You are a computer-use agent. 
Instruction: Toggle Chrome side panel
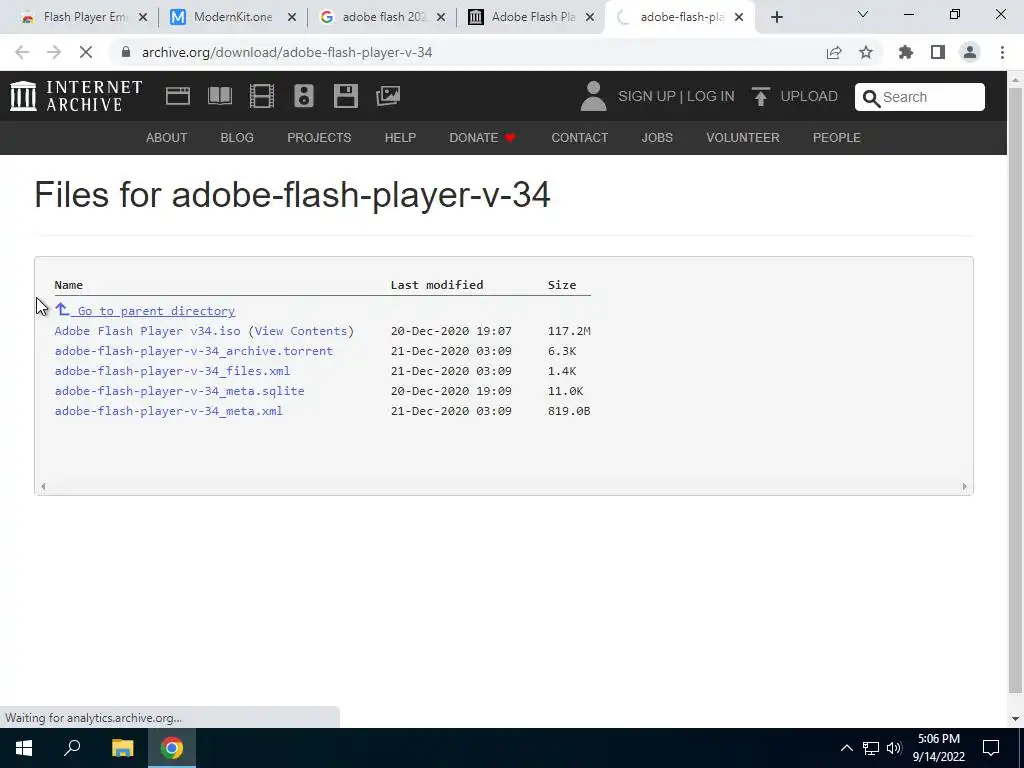pyautogui.click(x=938, y=52)
